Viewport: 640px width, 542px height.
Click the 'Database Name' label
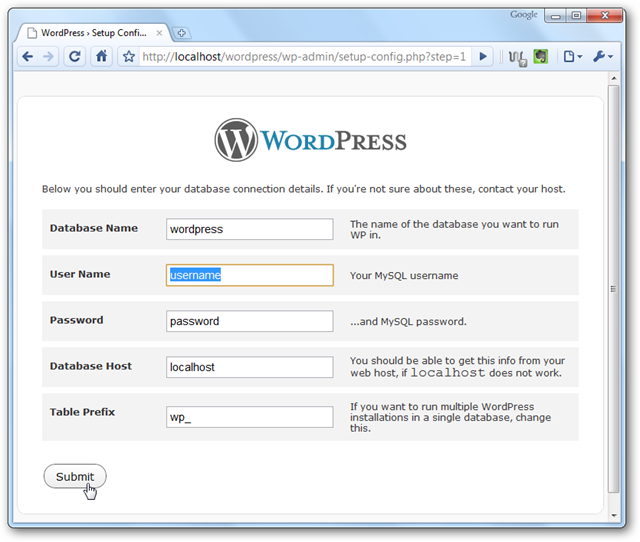coord(94,228)
